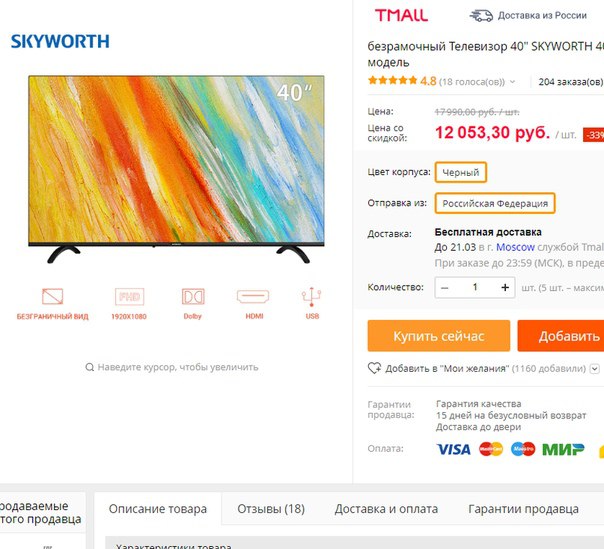The image size is (604, 549).
Task: Open the Moscow city link
Action: point(515,247)
